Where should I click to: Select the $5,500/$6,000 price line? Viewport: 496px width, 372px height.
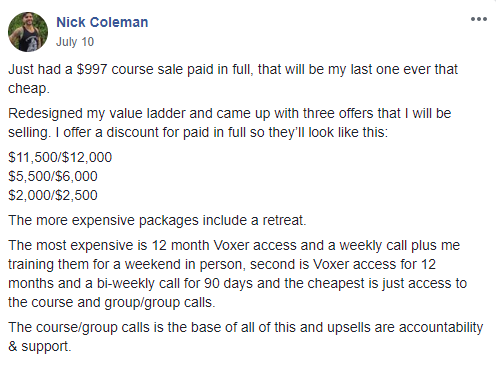point(53,176)
